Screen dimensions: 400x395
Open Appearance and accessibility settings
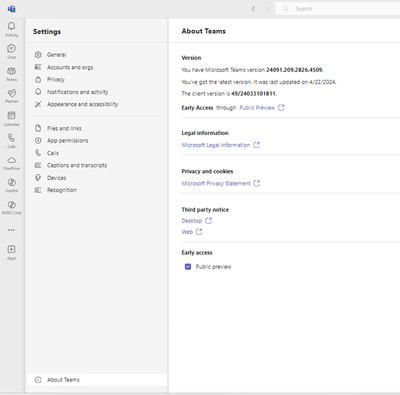click(x=82, y=104)
